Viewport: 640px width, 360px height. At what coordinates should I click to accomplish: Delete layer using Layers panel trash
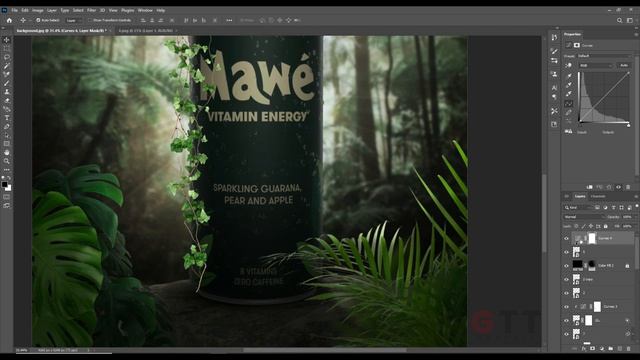point(629,349)
